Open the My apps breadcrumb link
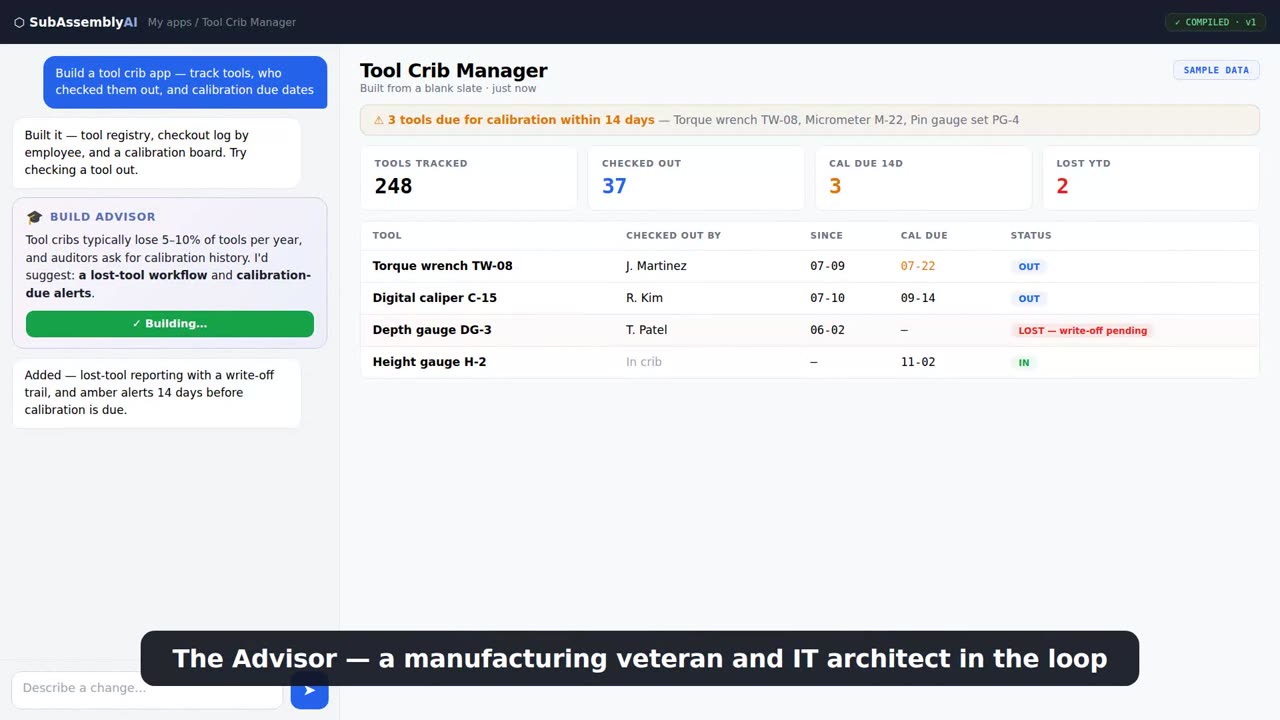1280x720 pixels. point(169,22)
